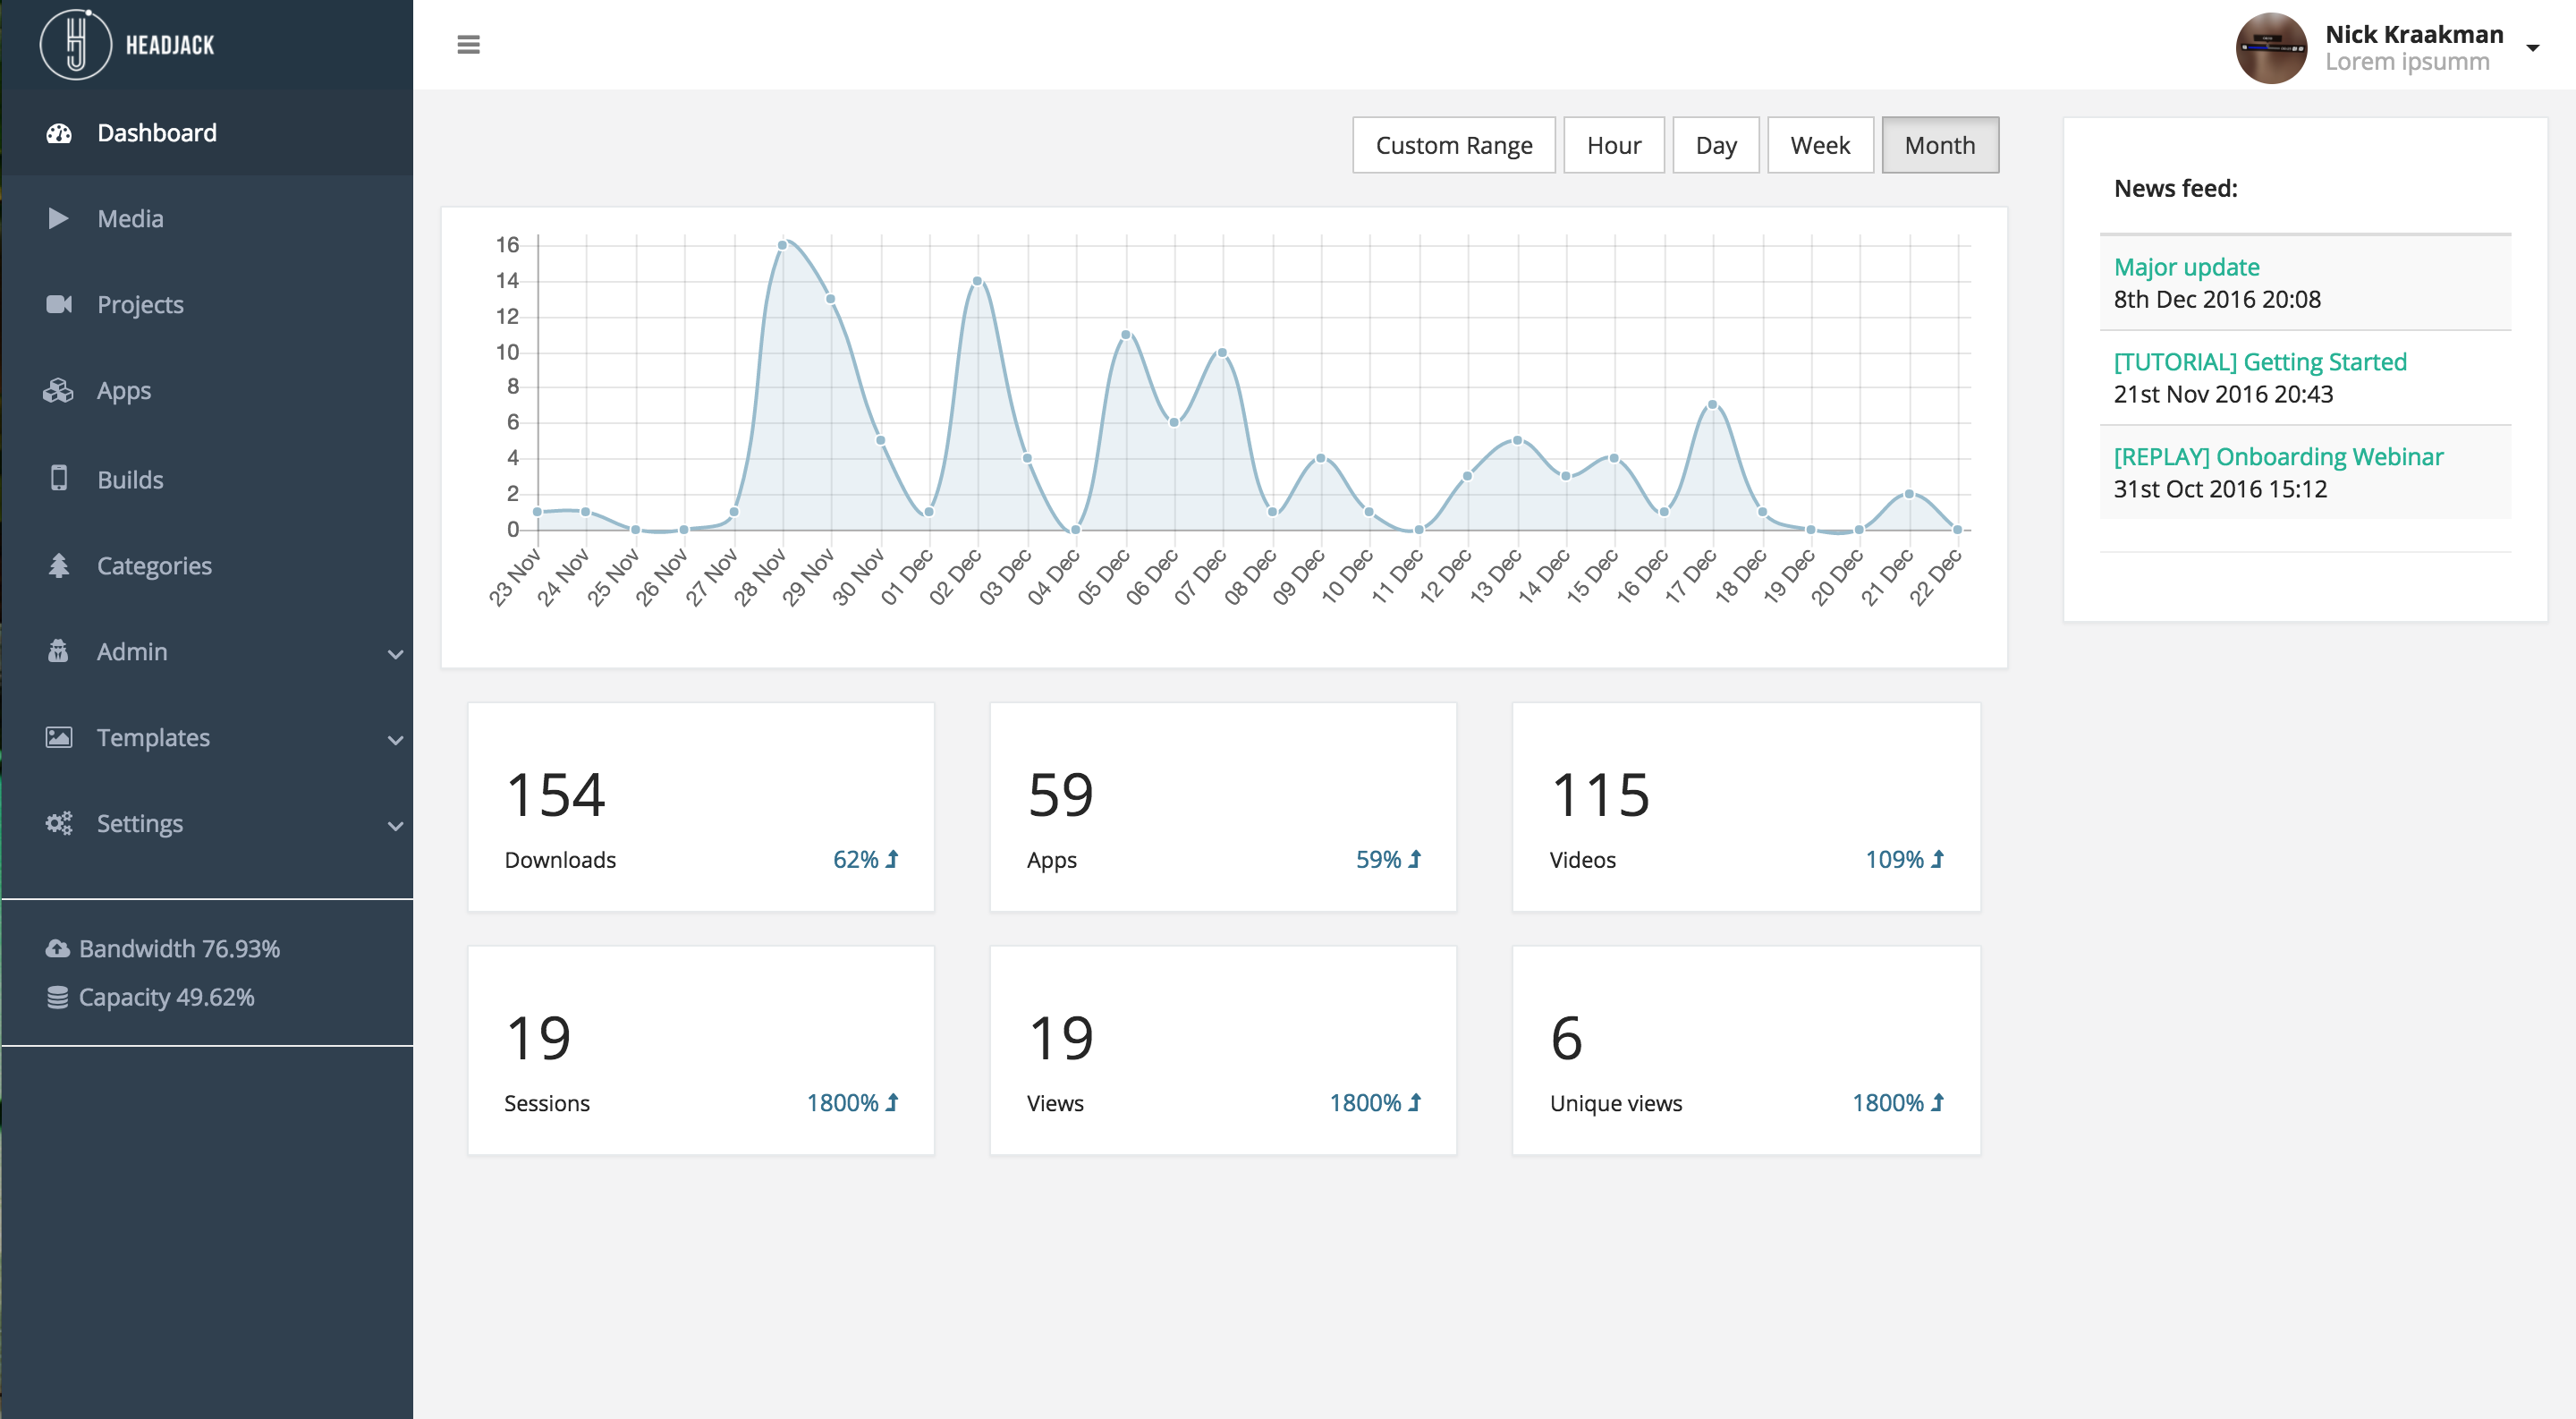
Task: Click the hamburger menu icon
Action: (x=468, y=45)
